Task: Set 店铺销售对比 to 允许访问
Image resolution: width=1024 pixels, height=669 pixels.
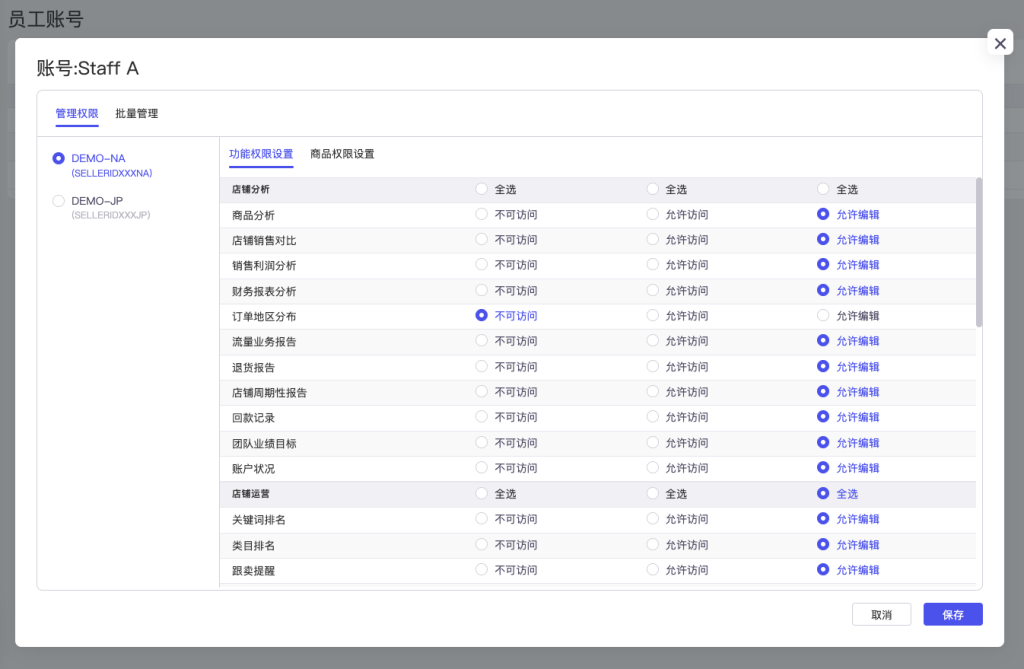Action: (652, 240)
